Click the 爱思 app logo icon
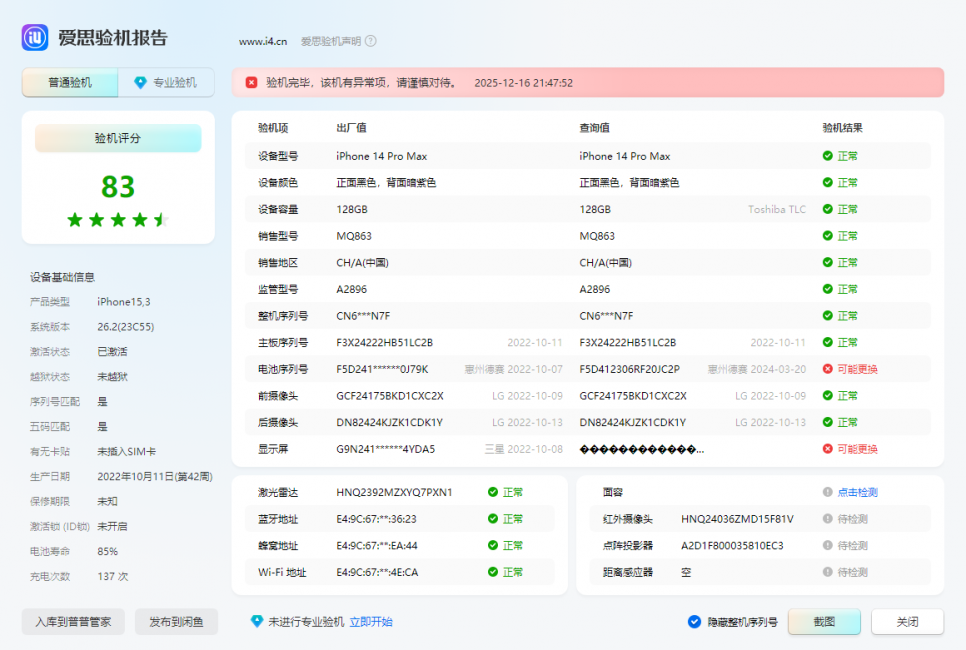The width and height of the screenshot is (966, 650). [x=36, y=38]
